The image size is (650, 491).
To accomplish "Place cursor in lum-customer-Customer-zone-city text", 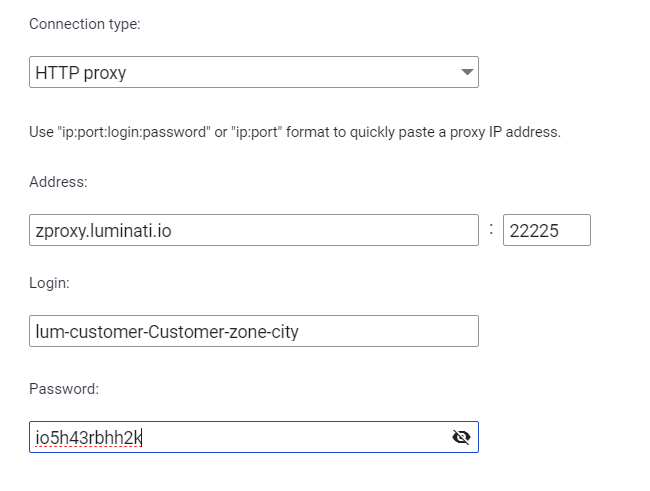I will tap(167, 332).
